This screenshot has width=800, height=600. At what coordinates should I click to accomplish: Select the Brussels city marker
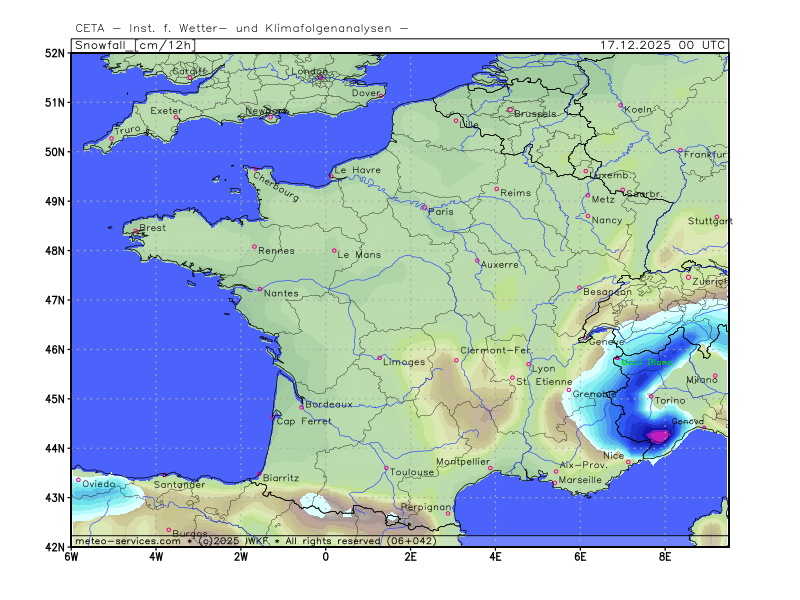click(x=510, y=110)
